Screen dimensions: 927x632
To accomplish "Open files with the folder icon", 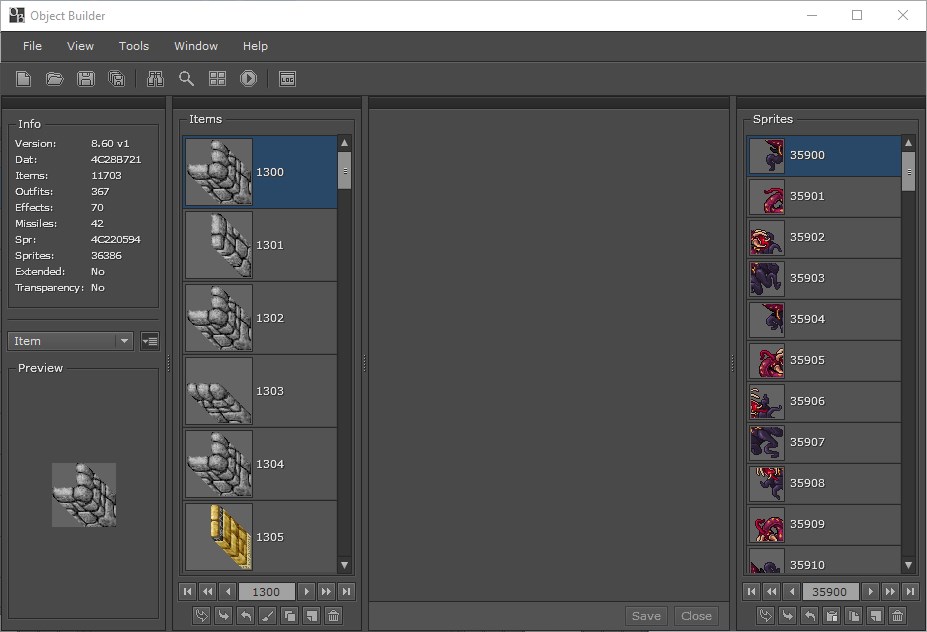I will tap(54, 79).
